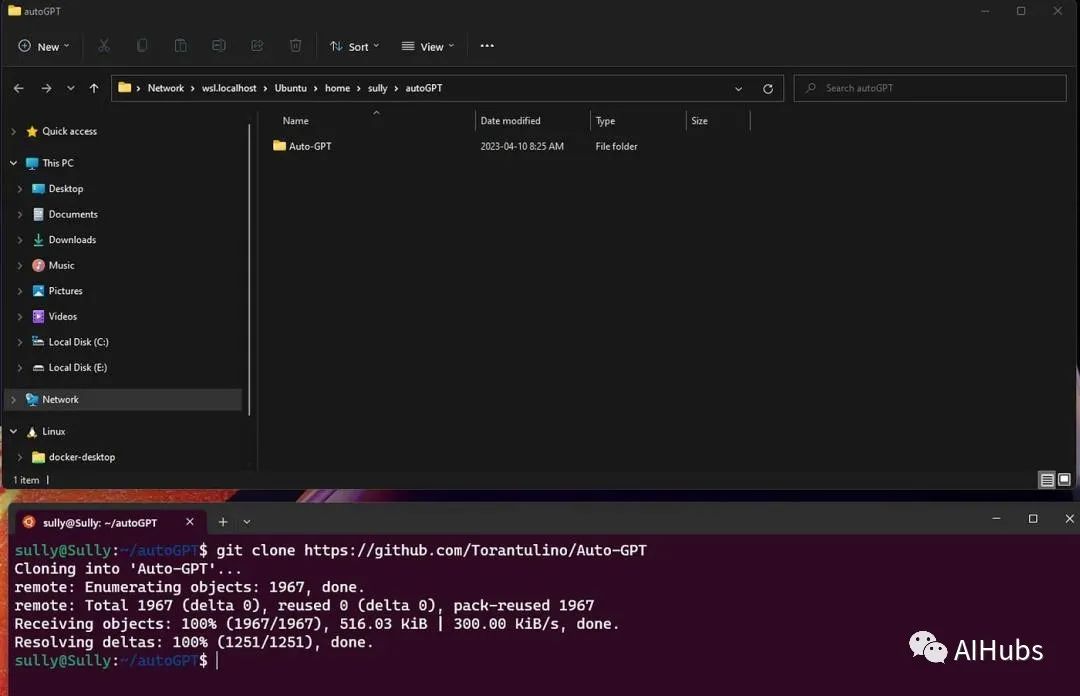Open Pictures in the sidebar
Screen dimensions: 1080x696
[x=65, y=291]
